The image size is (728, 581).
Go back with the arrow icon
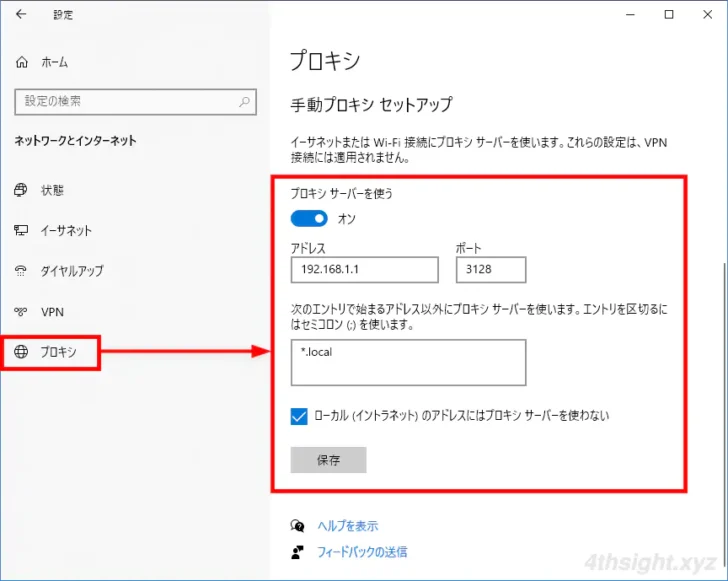(x=21, y=14)
